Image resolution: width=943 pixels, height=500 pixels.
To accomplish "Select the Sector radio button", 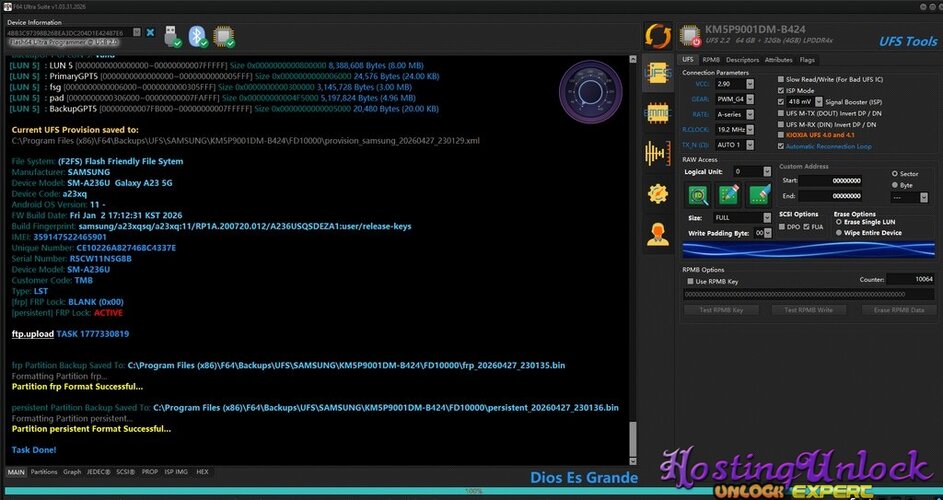I will (x=895, y=173).
